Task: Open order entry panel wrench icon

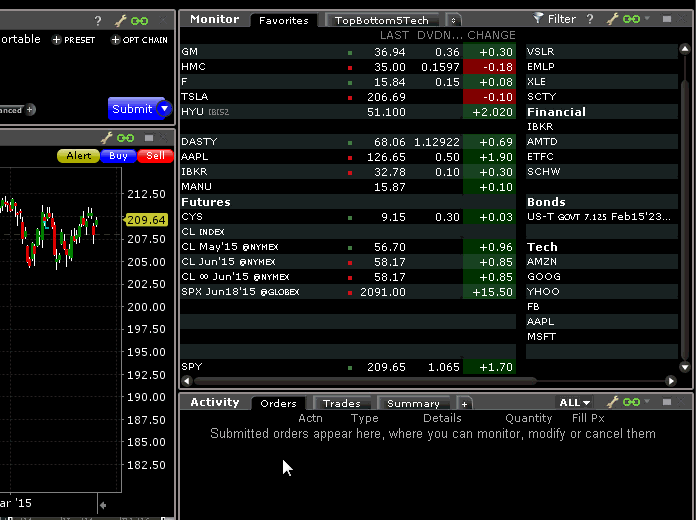Action: [x=121, y=20]
